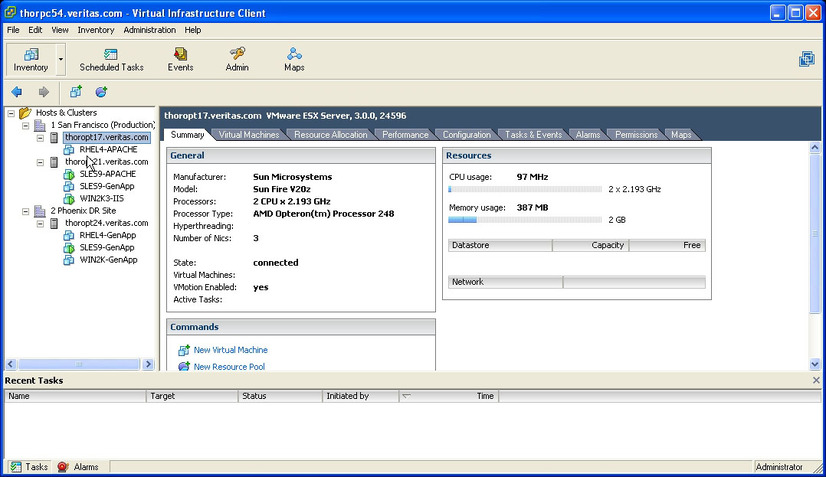This screenshot has width=826, height=477.
Task: Switch to the Performance tab
Action: pyautogui.click(x=405, y=135)
